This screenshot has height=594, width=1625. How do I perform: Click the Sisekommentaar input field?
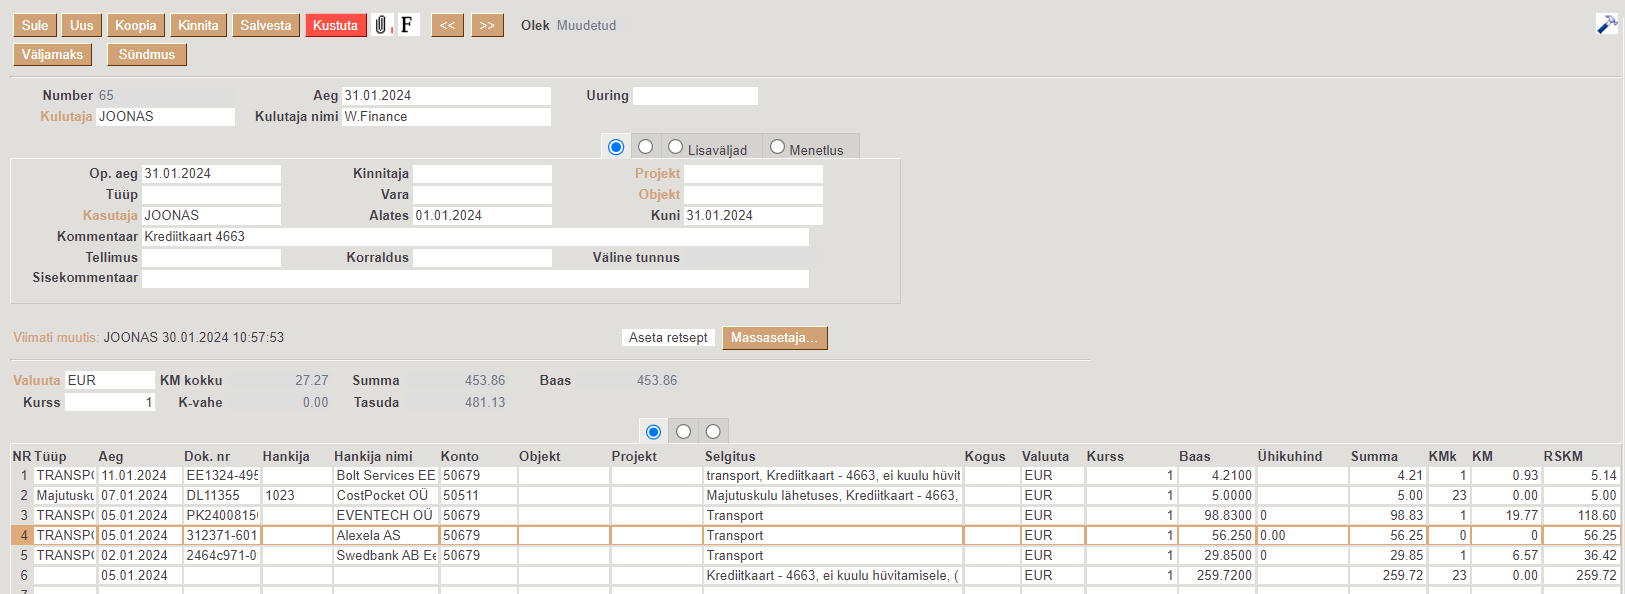(475, 278)
